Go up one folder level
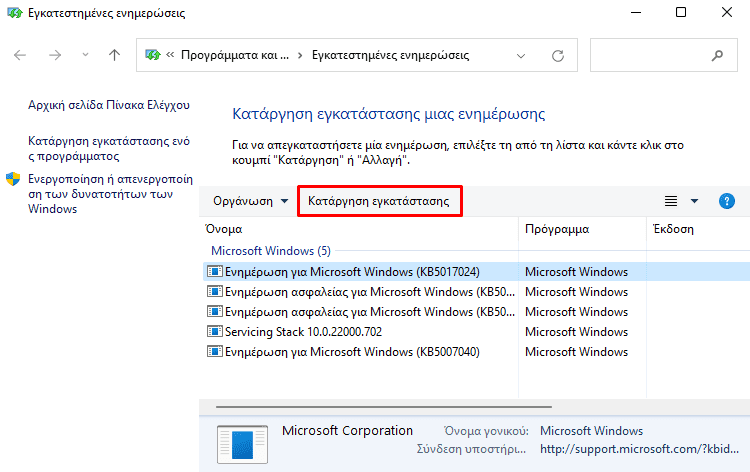Viewport: 750px width, 472px height. pyautogui.click(x=114, y=55)
